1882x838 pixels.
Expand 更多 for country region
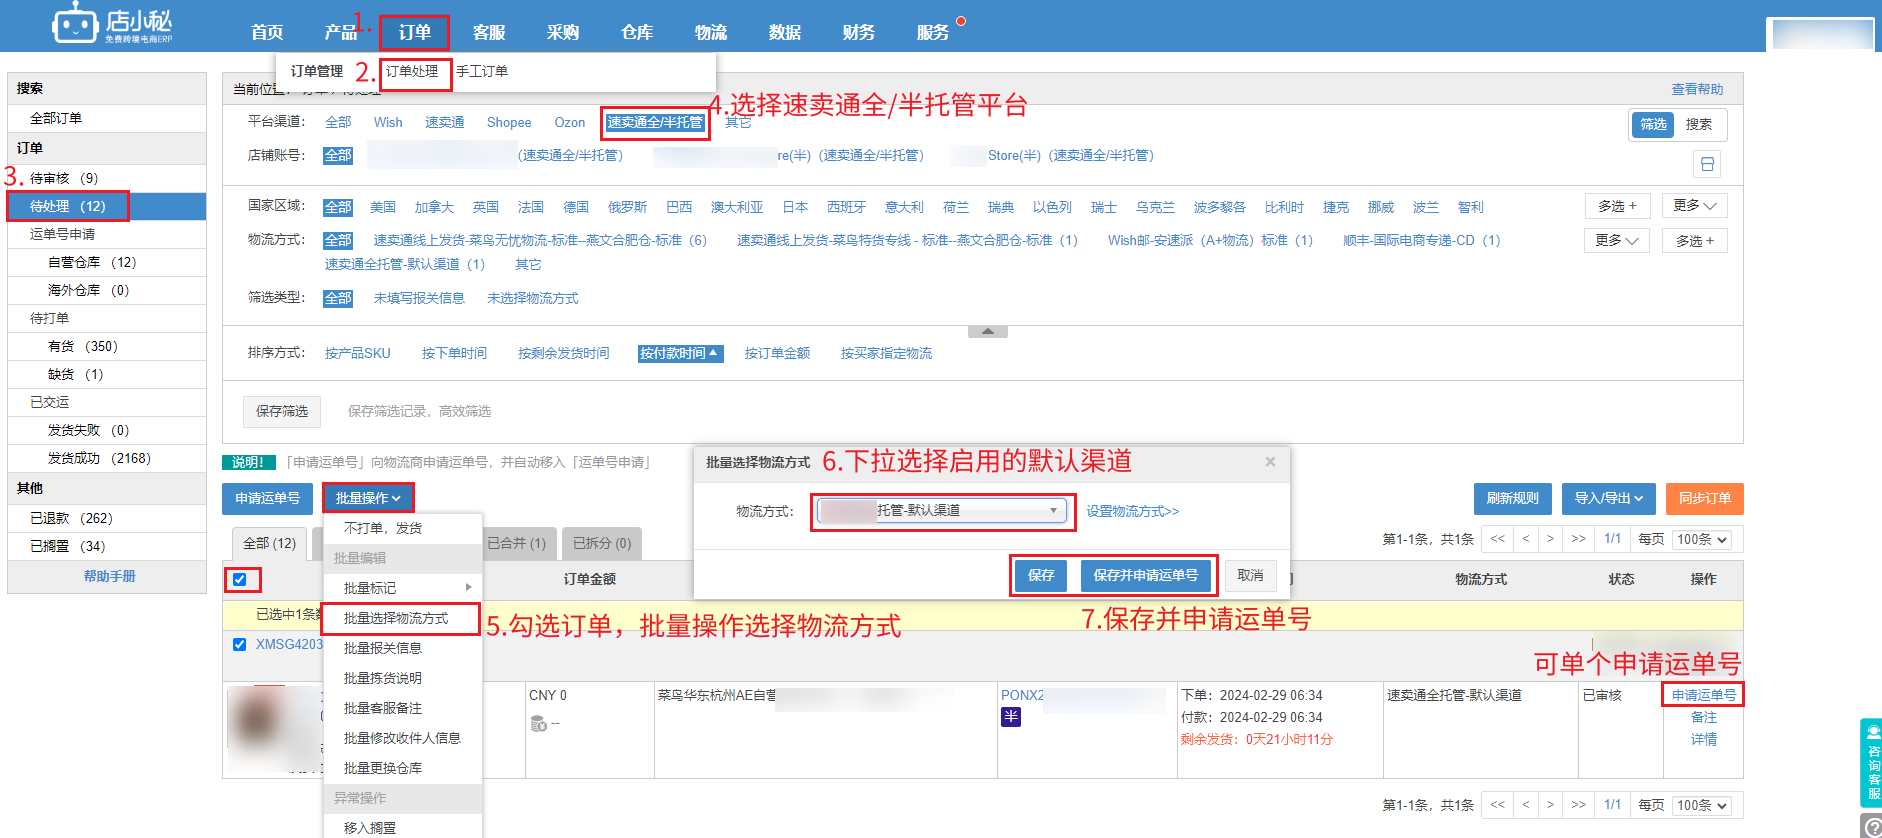tap(1695, 206)
